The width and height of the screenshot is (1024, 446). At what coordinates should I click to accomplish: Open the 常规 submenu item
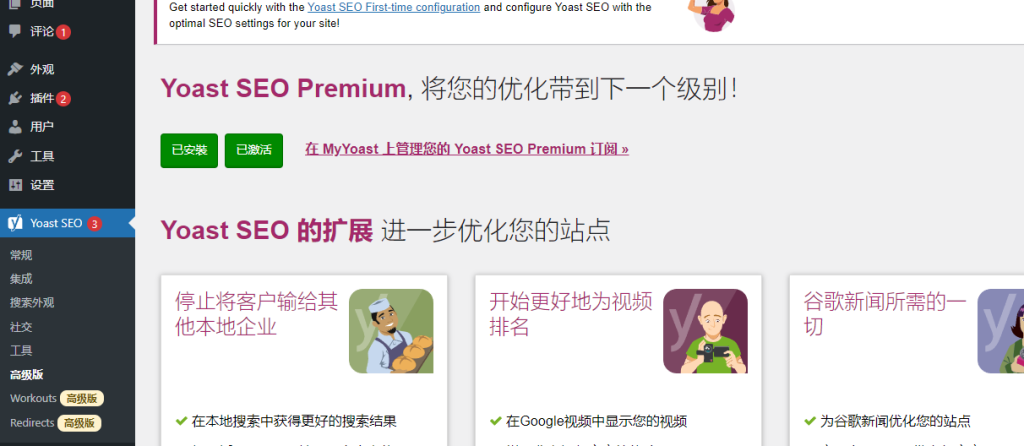pos(21,255)
